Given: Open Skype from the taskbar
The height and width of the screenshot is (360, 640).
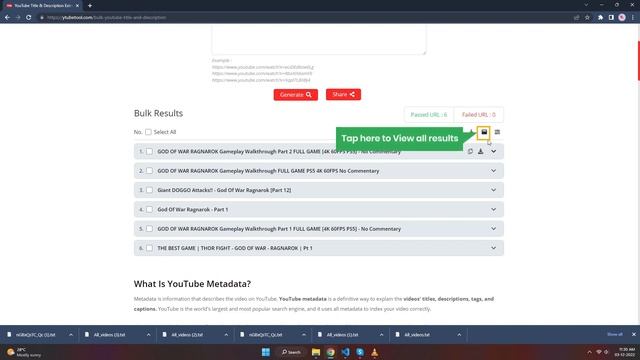Looking at the screenshot, I should [360, 352].
